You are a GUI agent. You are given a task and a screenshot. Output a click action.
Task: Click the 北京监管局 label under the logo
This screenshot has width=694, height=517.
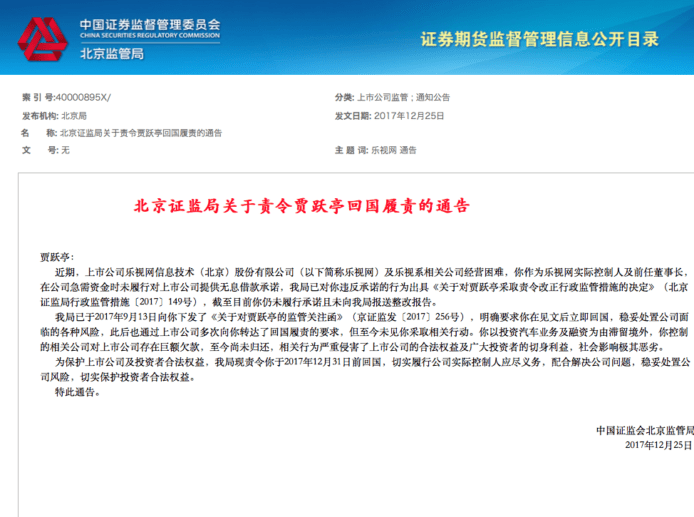pos(112,53)
